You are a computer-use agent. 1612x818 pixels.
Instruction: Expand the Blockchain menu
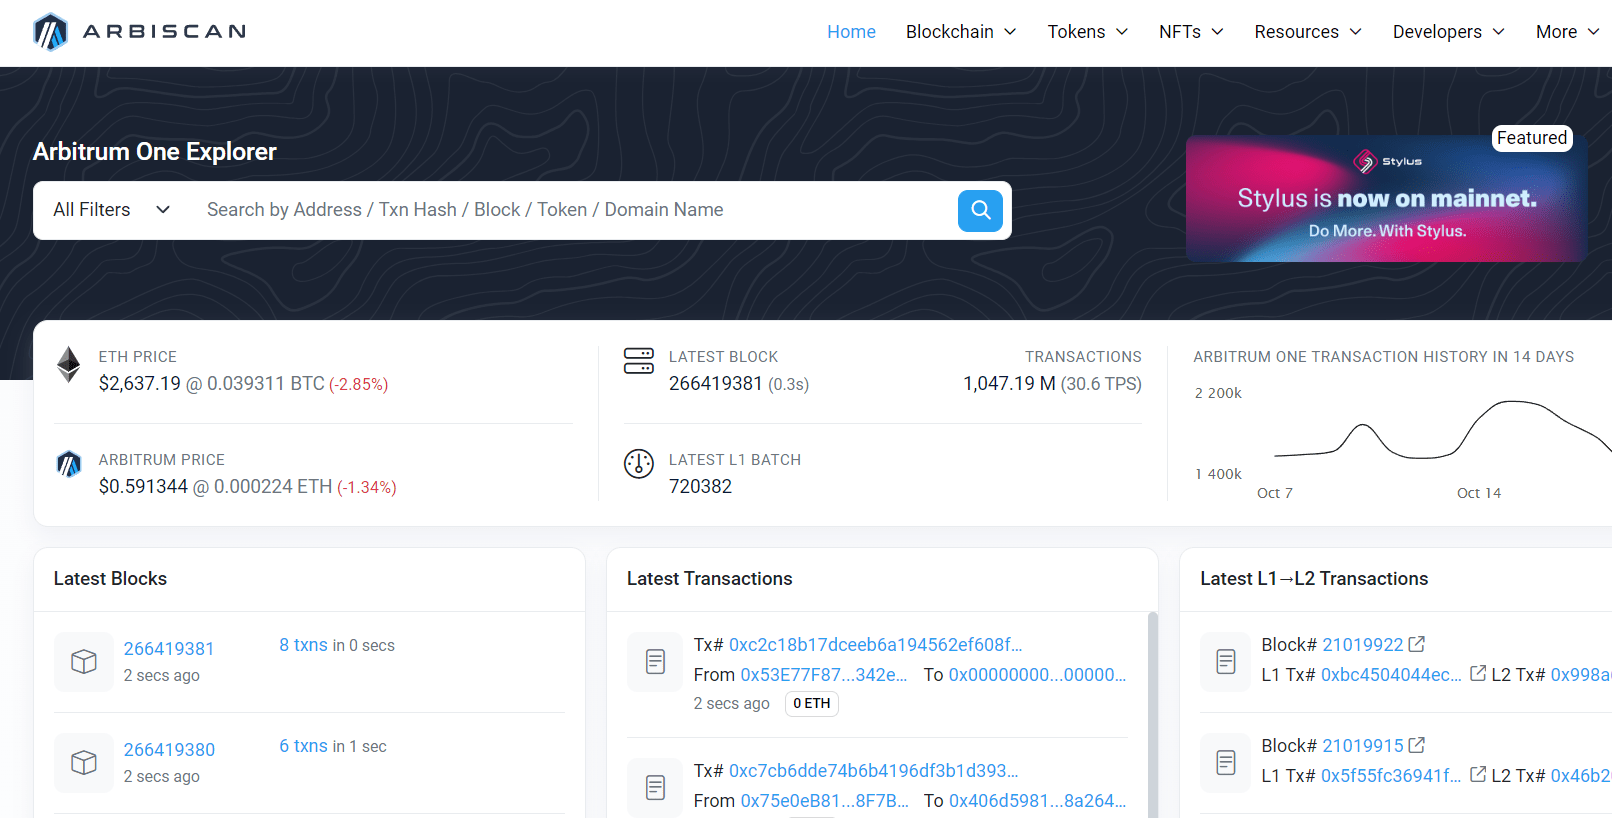coord(961,32)
